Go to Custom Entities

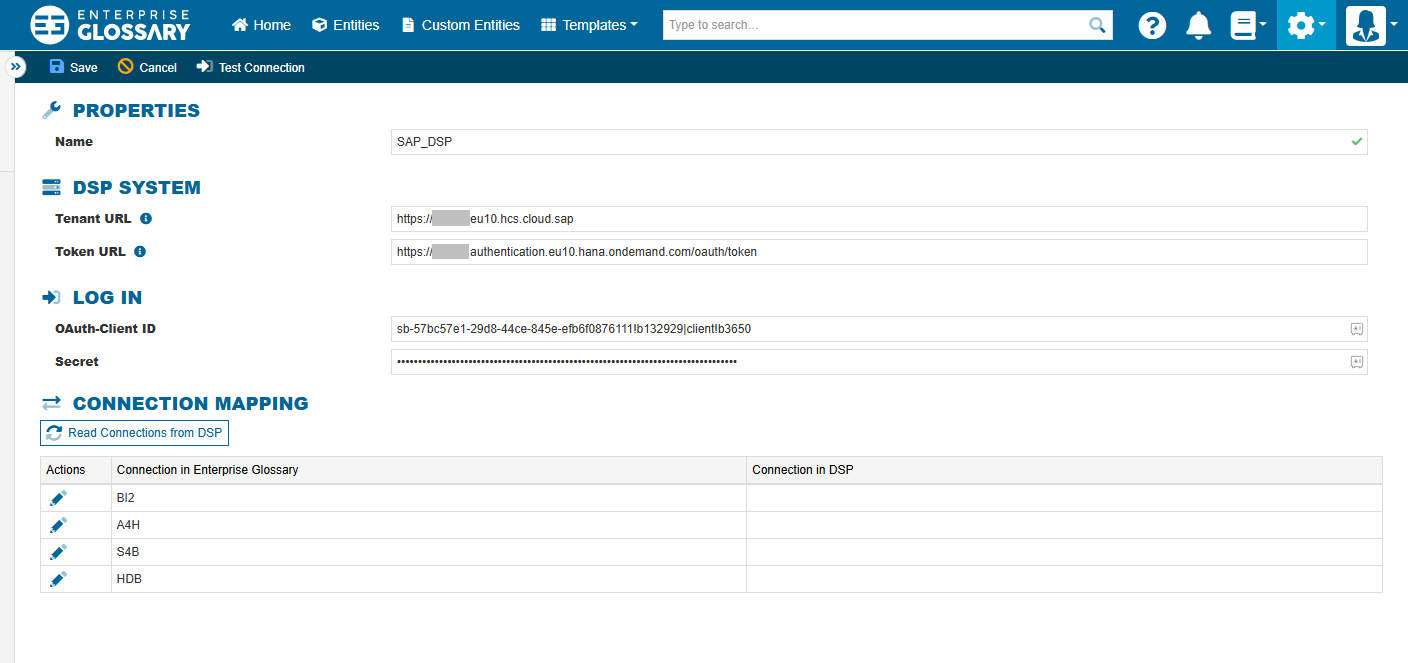pos(460,25)
